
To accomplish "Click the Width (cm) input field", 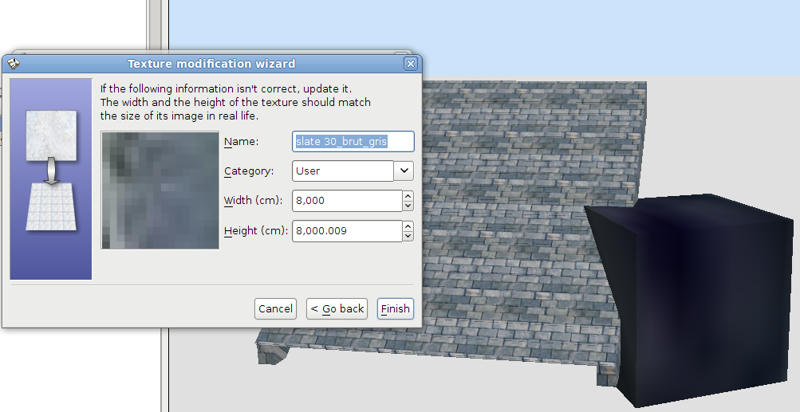I will click(x=347, y=201).
